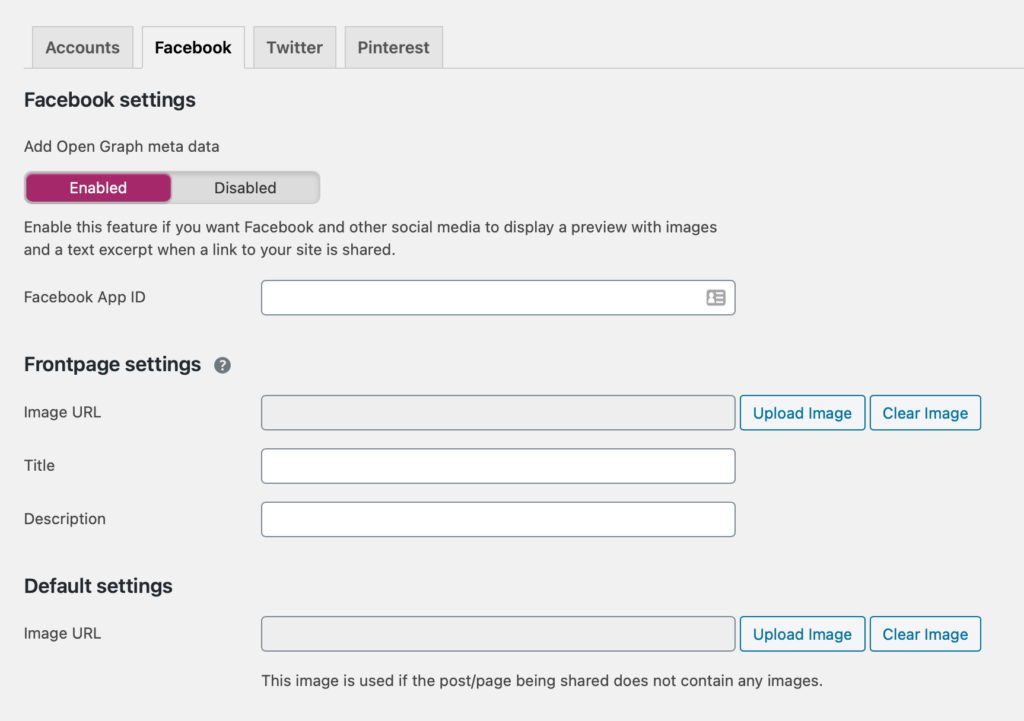1024x721 pixels.
Task: Upload Image for Default settings
Action: tap(802, 634)
